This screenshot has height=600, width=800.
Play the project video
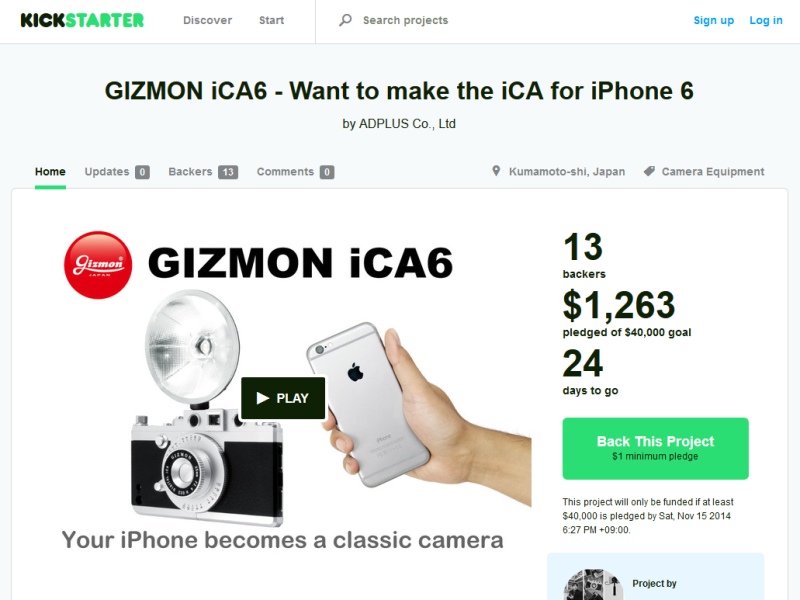283,398
